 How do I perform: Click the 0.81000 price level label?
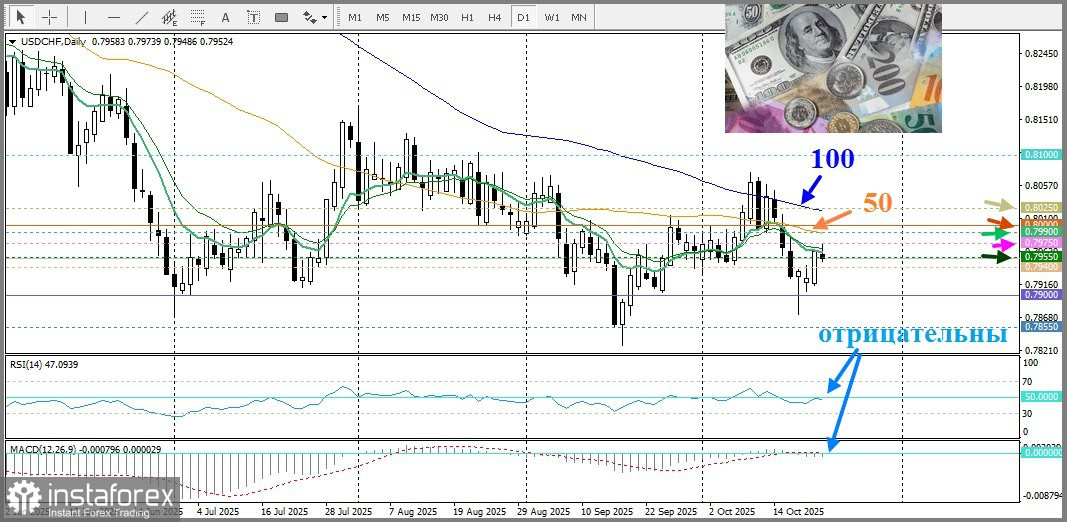1041,155
